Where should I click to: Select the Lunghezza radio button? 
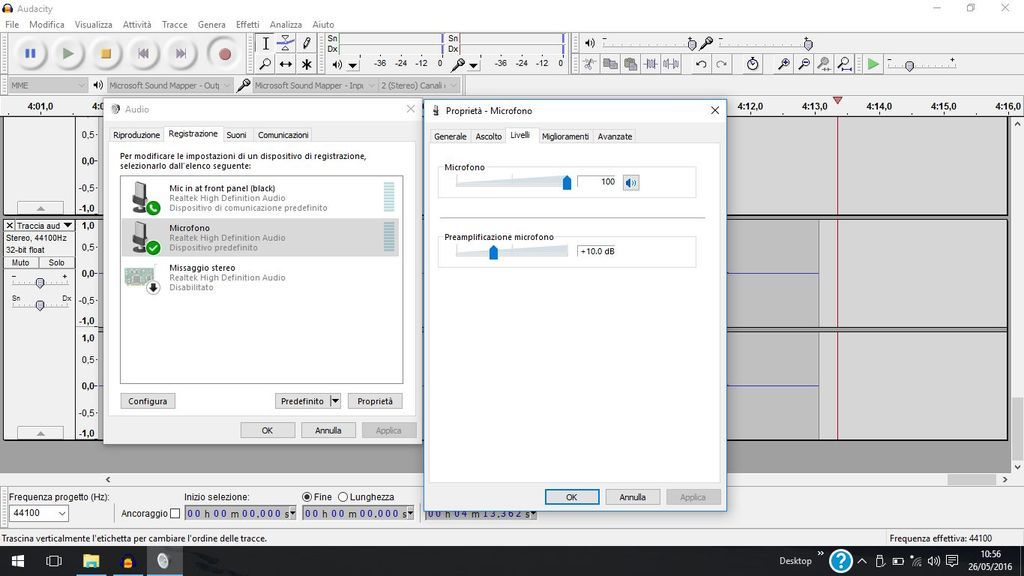[x=343, y=497]
